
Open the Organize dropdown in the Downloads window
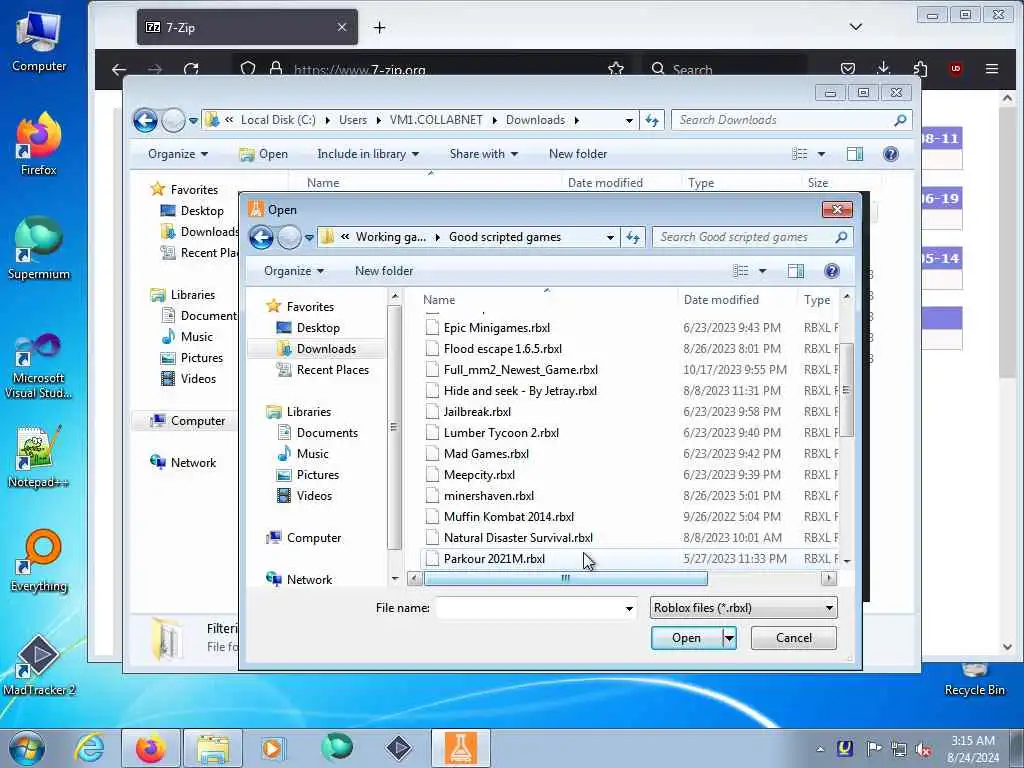pos(178,154)
